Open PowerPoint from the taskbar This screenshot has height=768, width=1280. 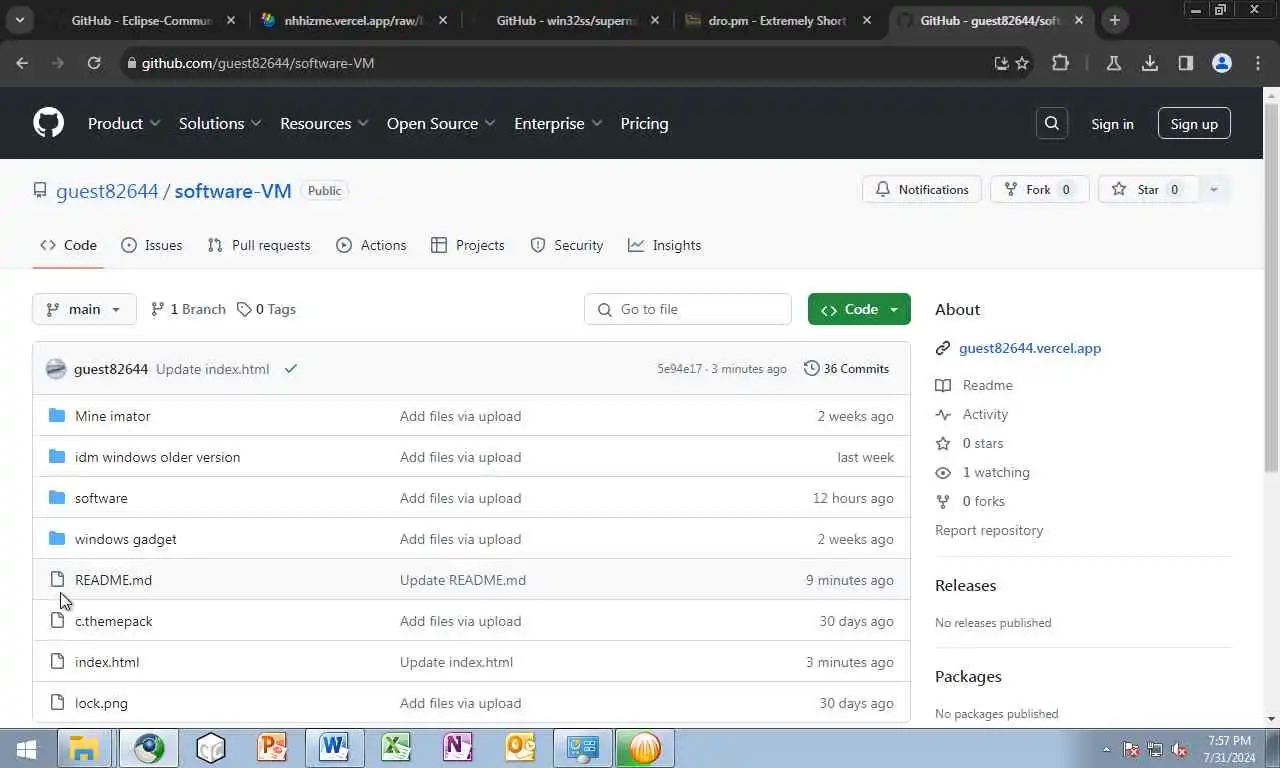tap(272, 748)
